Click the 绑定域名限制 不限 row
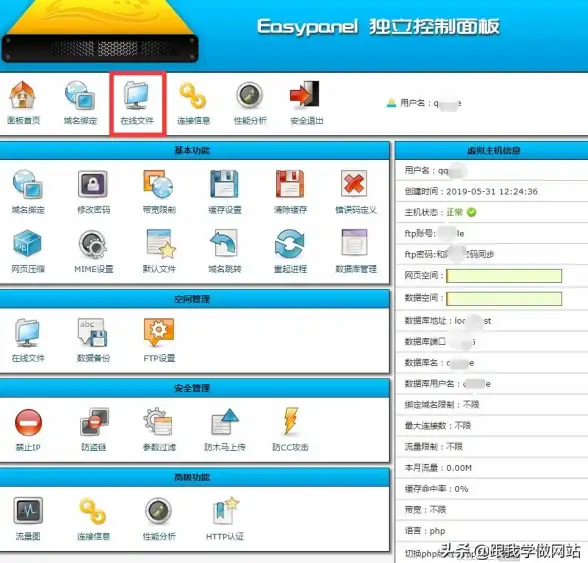588x563 pixels. (x=492, y=405)
